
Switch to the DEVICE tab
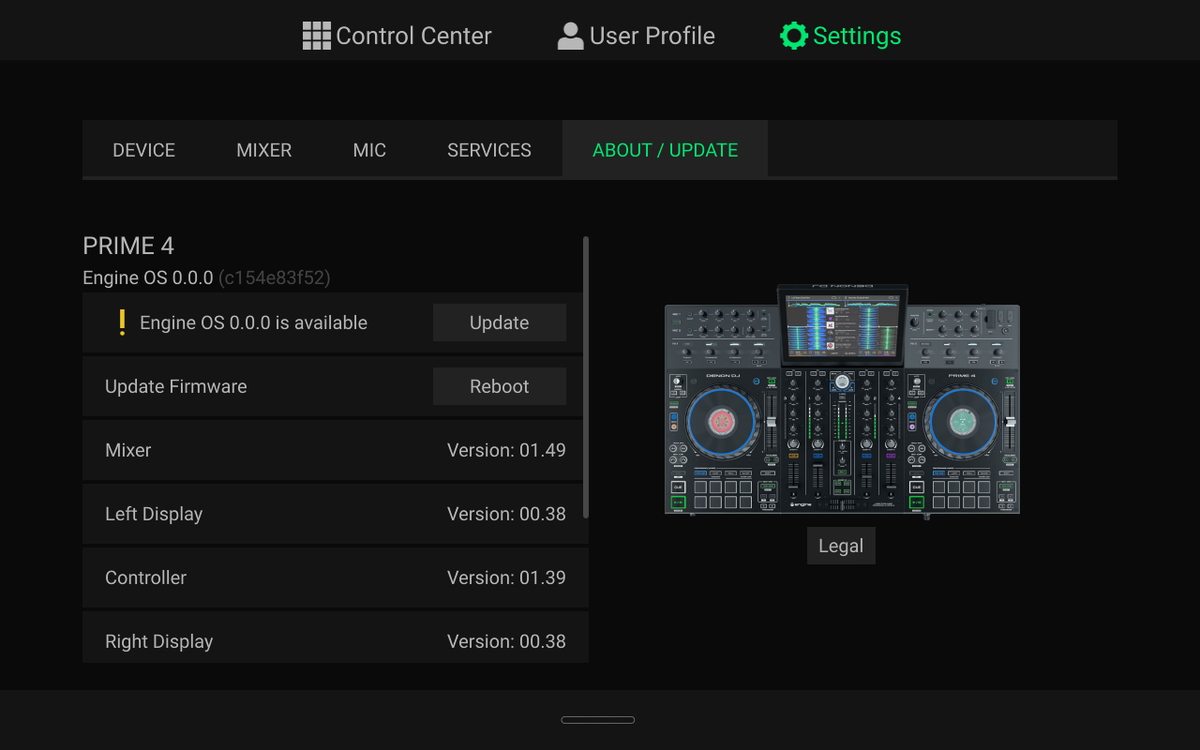(144, 150)
